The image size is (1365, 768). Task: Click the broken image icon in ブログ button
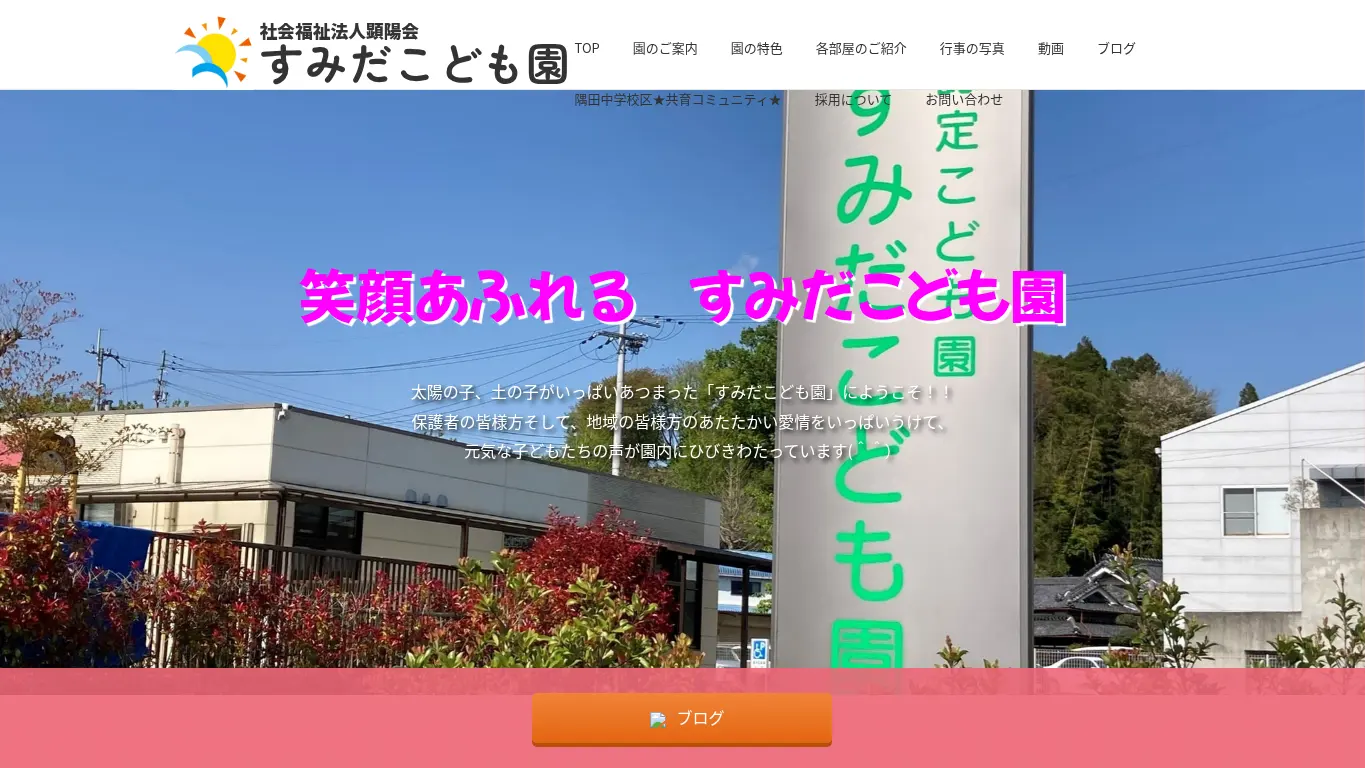(658, 720)
